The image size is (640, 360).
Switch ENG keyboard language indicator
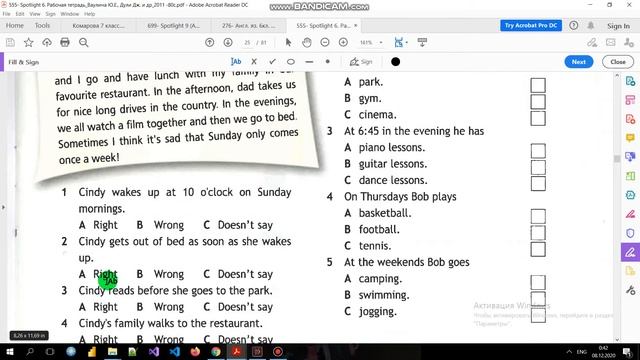click(x=581, y=351)
